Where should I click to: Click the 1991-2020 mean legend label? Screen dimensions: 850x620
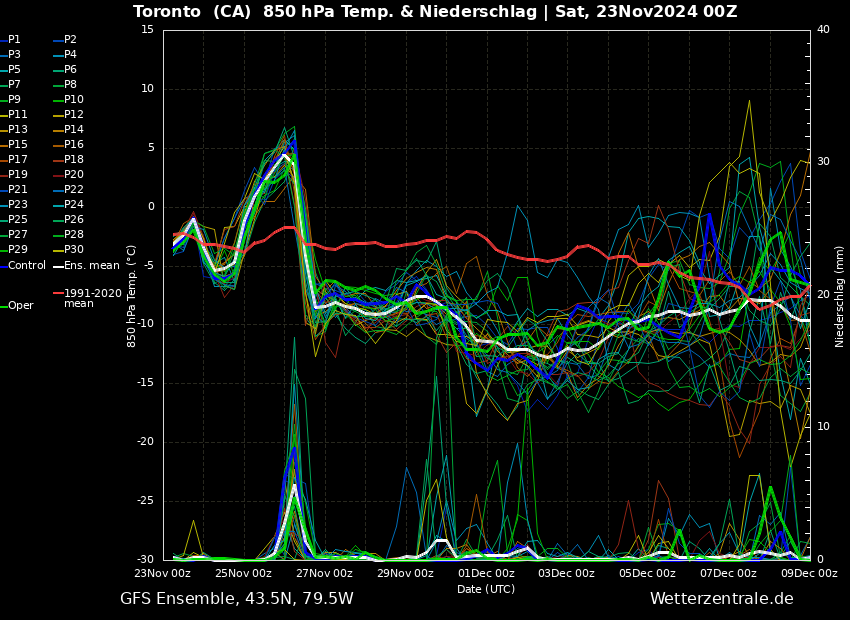click(x=92, y=298)
